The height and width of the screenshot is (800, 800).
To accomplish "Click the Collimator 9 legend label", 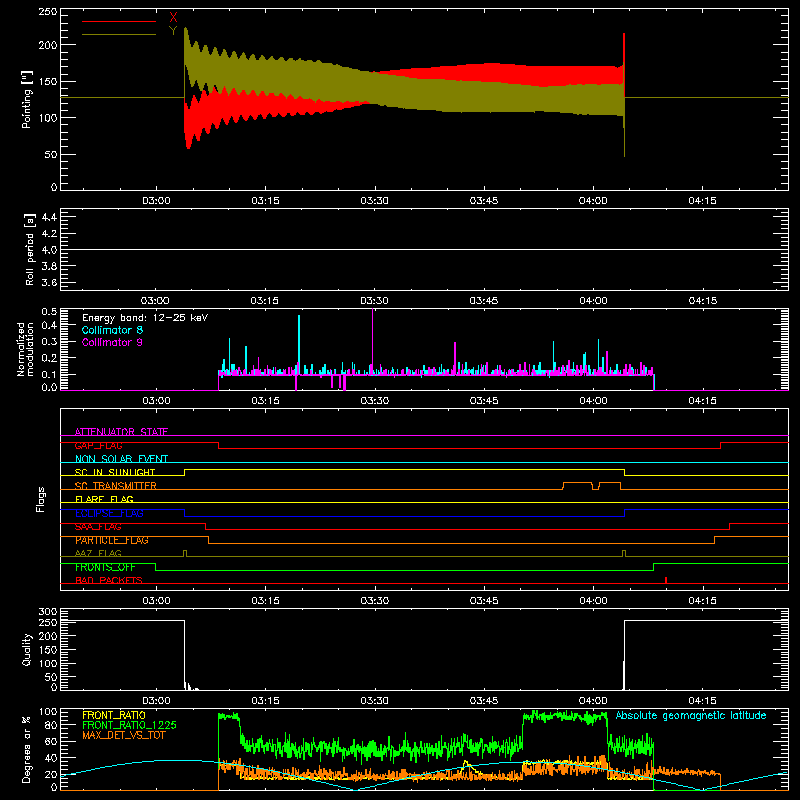I will [x=112, y=342].
